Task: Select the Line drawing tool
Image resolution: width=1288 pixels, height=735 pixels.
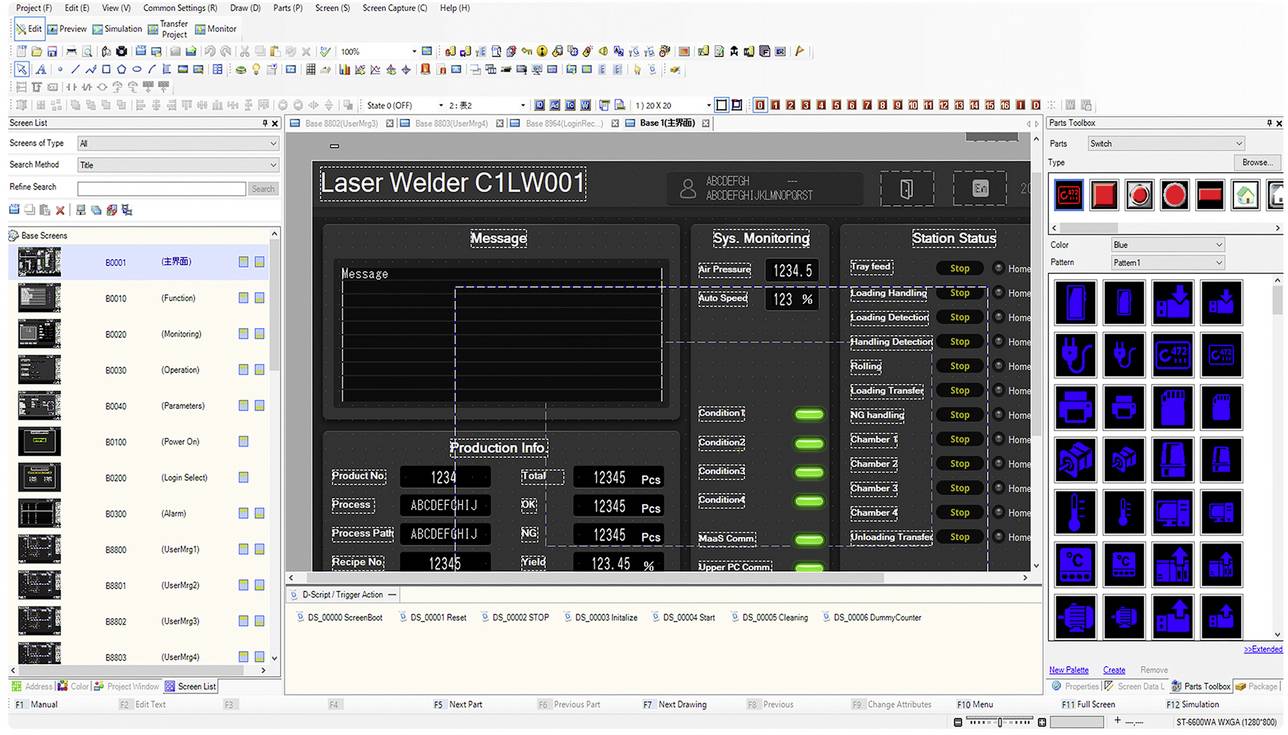Action: pos(76,69)
